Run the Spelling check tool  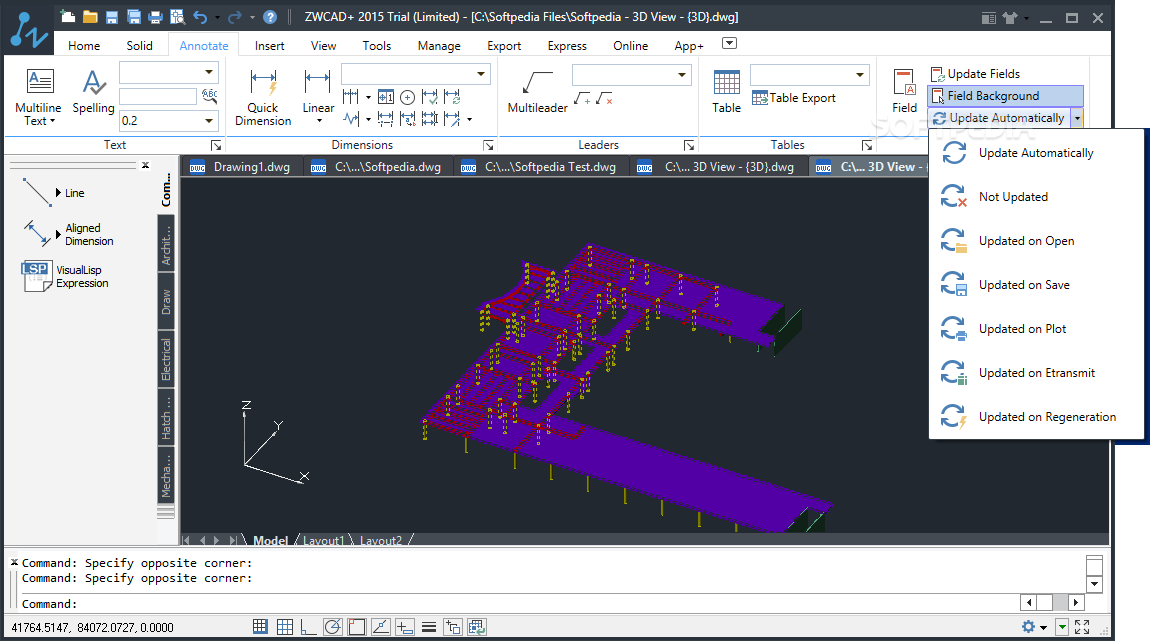tap(93, 91)
